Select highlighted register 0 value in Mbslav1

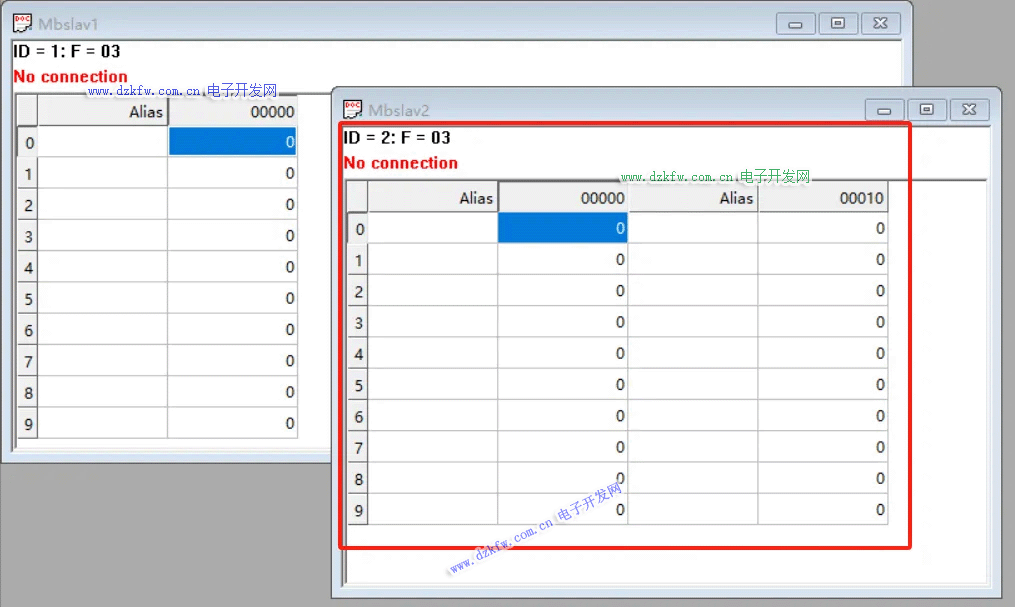coord(232,142)
